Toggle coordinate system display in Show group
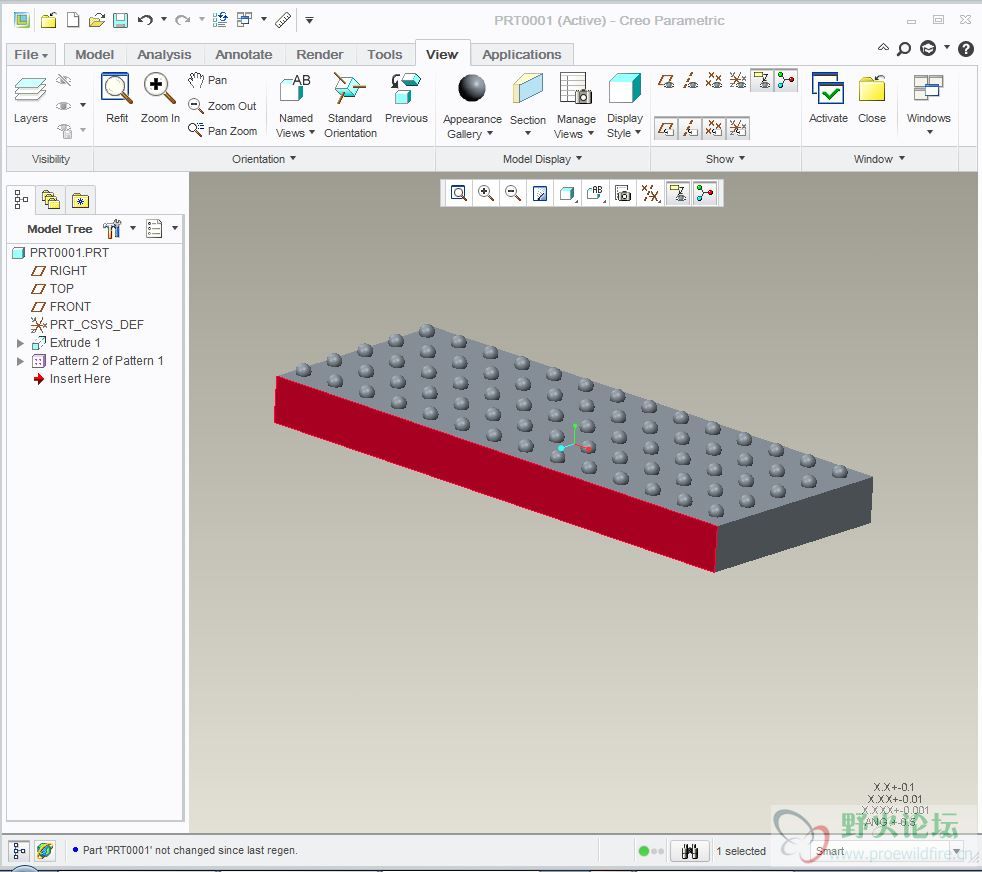Image resolution: width=982 pixels, height=872 pixels. (738, 80)
